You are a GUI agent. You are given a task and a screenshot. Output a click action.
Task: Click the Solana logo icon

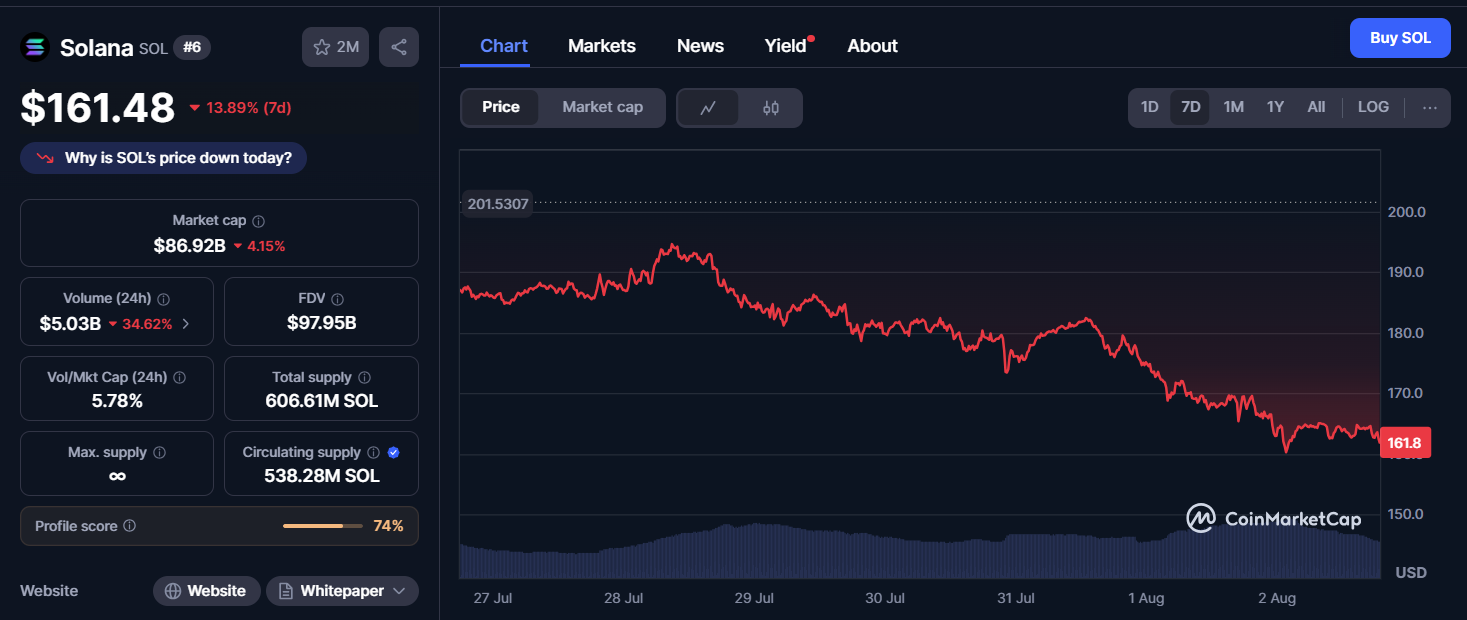point(35,47)
